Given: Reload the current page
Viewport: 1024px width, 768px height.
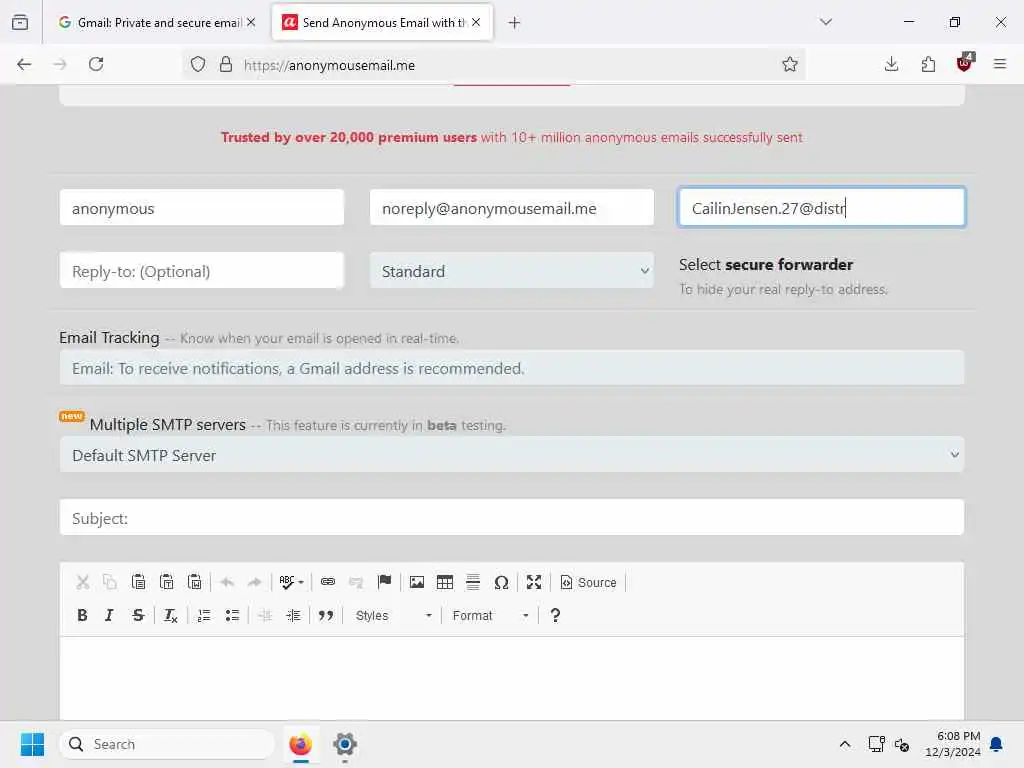Looking at the screenshot, I should (x=96, y=64).
